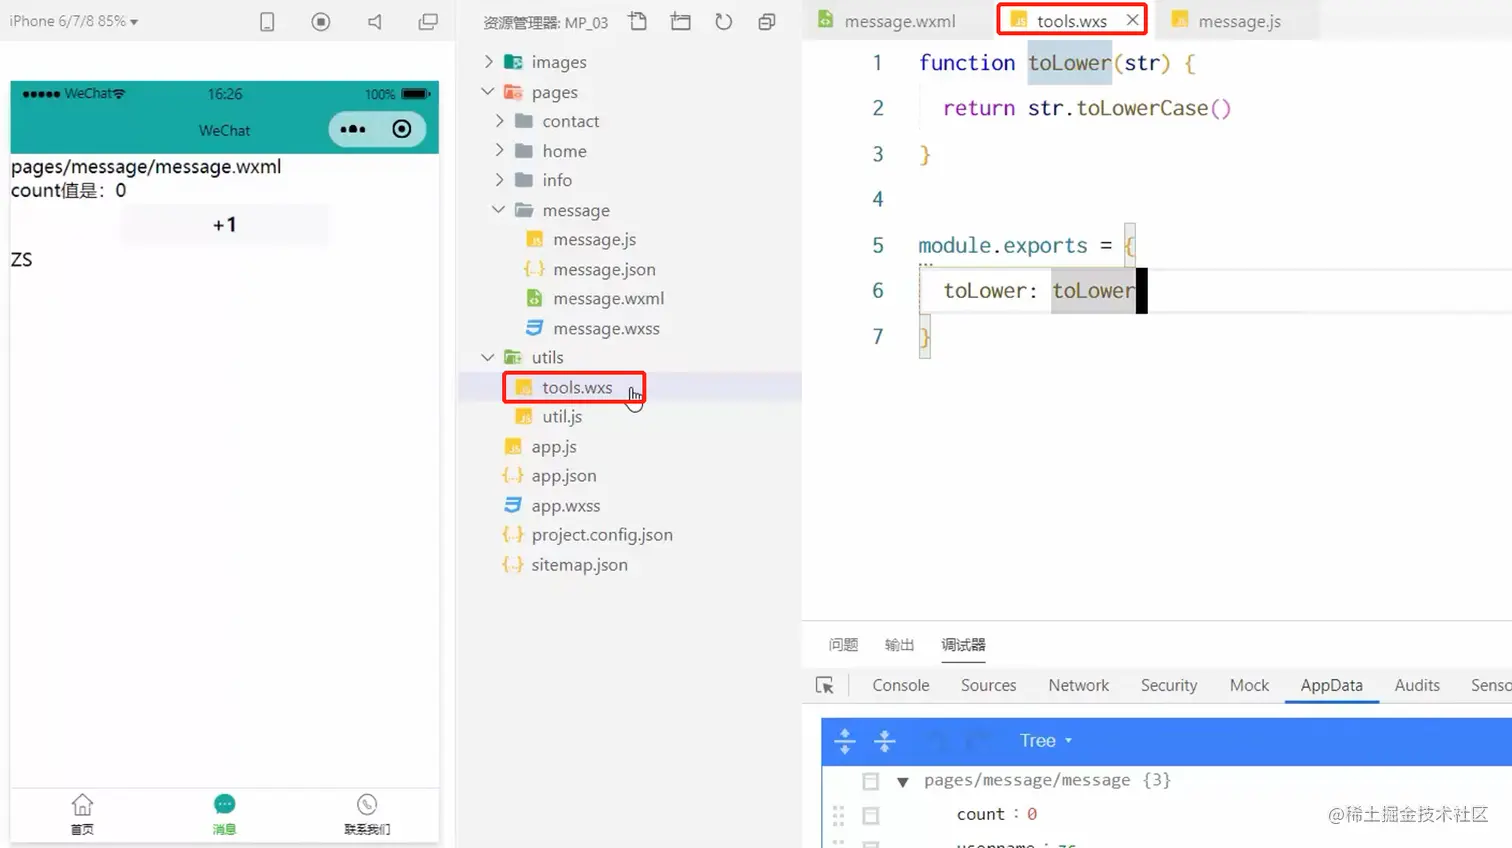The width and height of the screenshot is (1512, 848).
Task: Open app.json in the file tree
Action: point(563,475)
